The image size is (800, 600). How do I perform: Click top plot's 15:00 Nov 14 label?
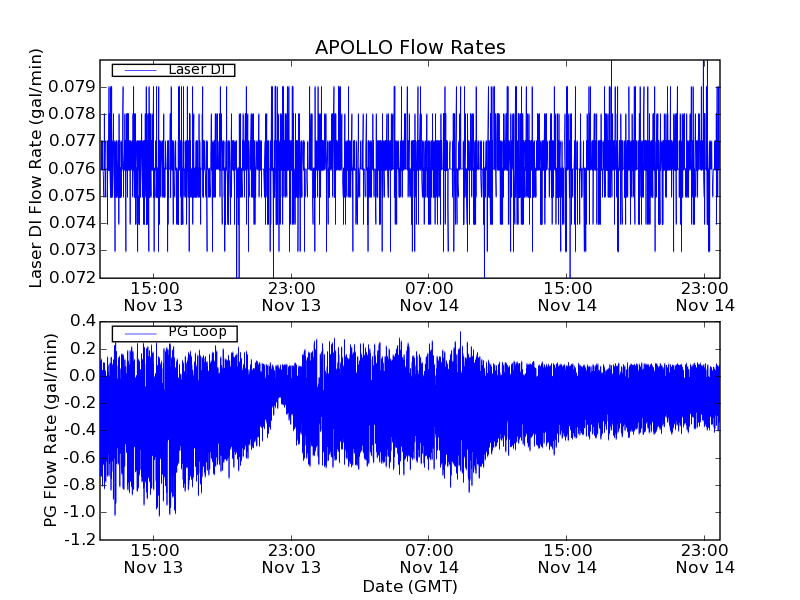pos(567,297)
